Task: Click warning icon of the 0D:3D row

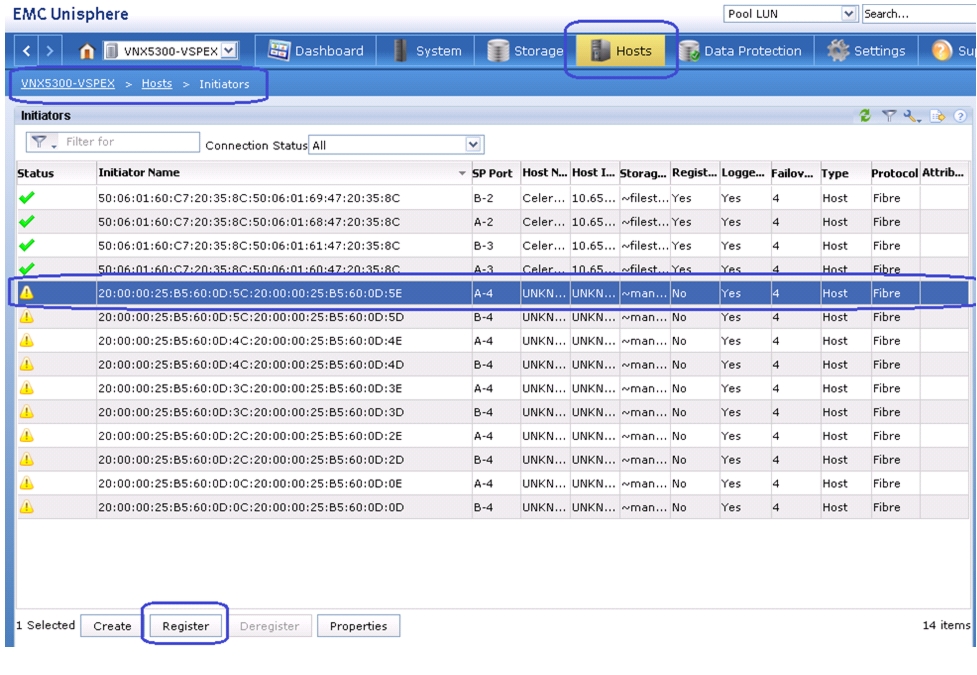Action: [x=27, y=411]
